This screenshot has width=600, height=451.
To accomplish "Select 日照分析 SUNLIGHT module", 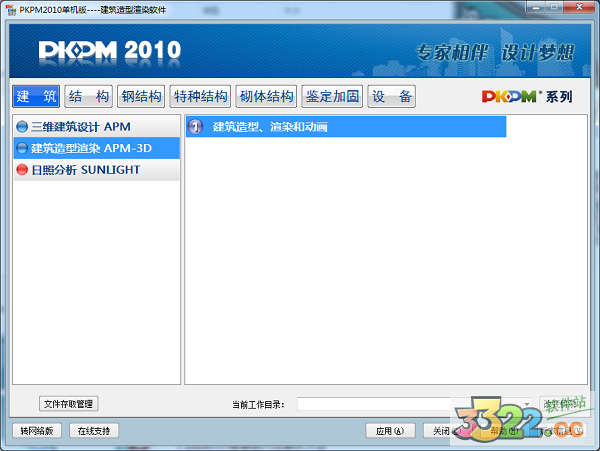I will tap(97, 169).
